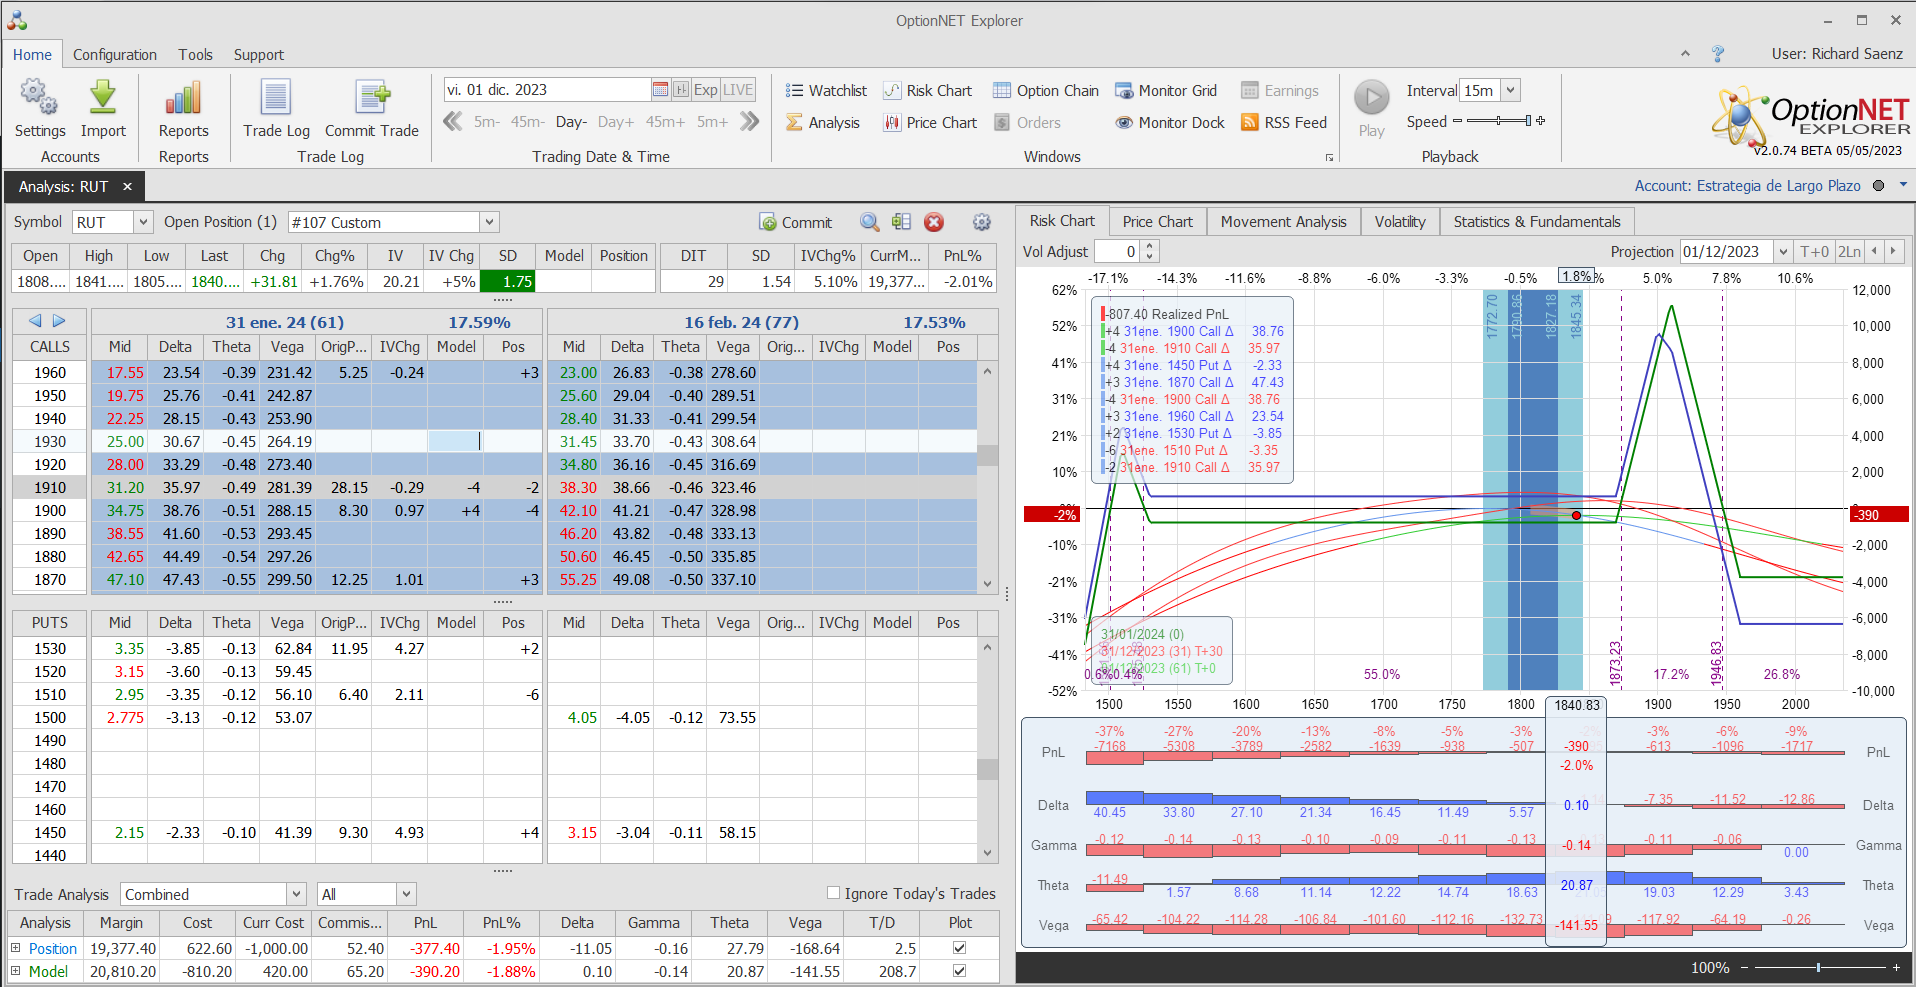Open the Home ribbon tab
1916x987 pixels.
(32, 55)
